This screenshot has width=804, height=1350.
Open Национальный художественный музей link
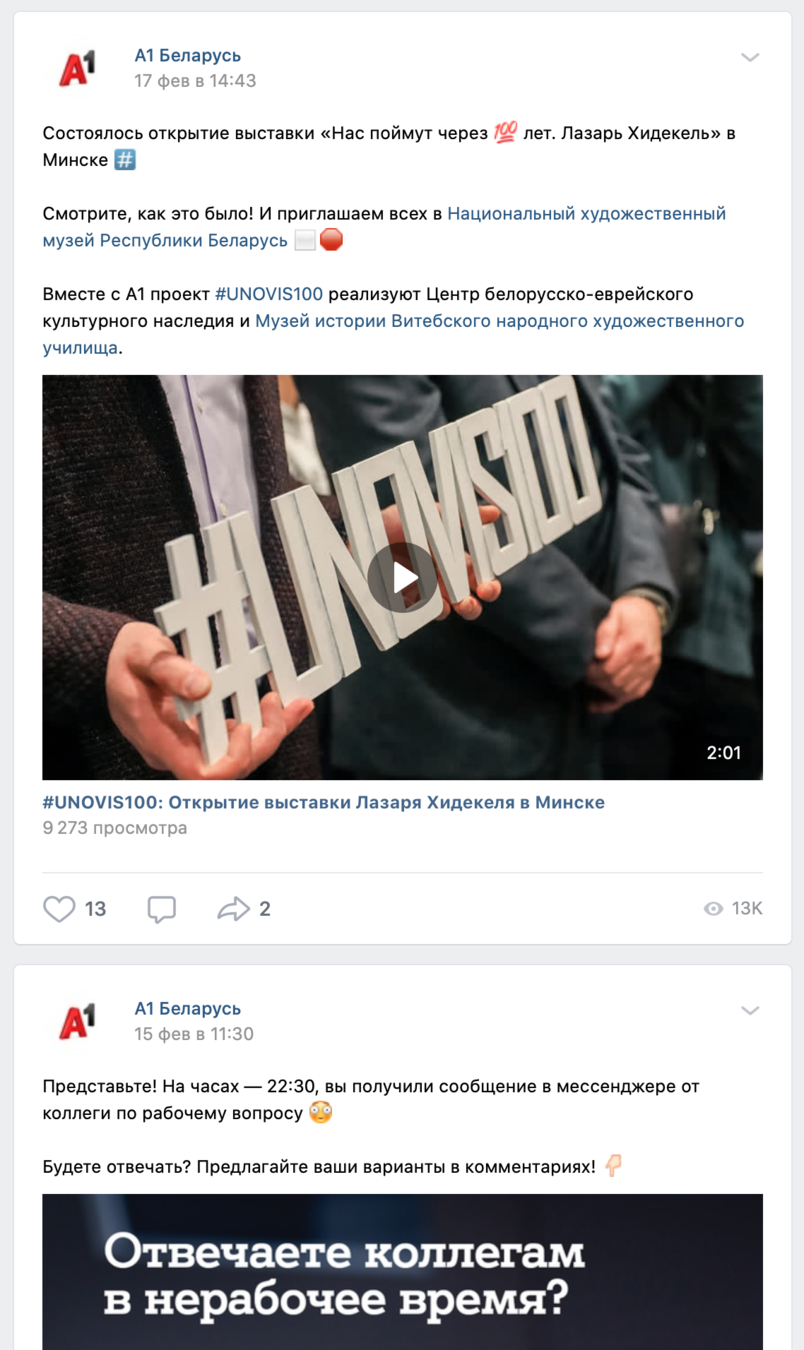pyautogui.click(x=385, y=227)
